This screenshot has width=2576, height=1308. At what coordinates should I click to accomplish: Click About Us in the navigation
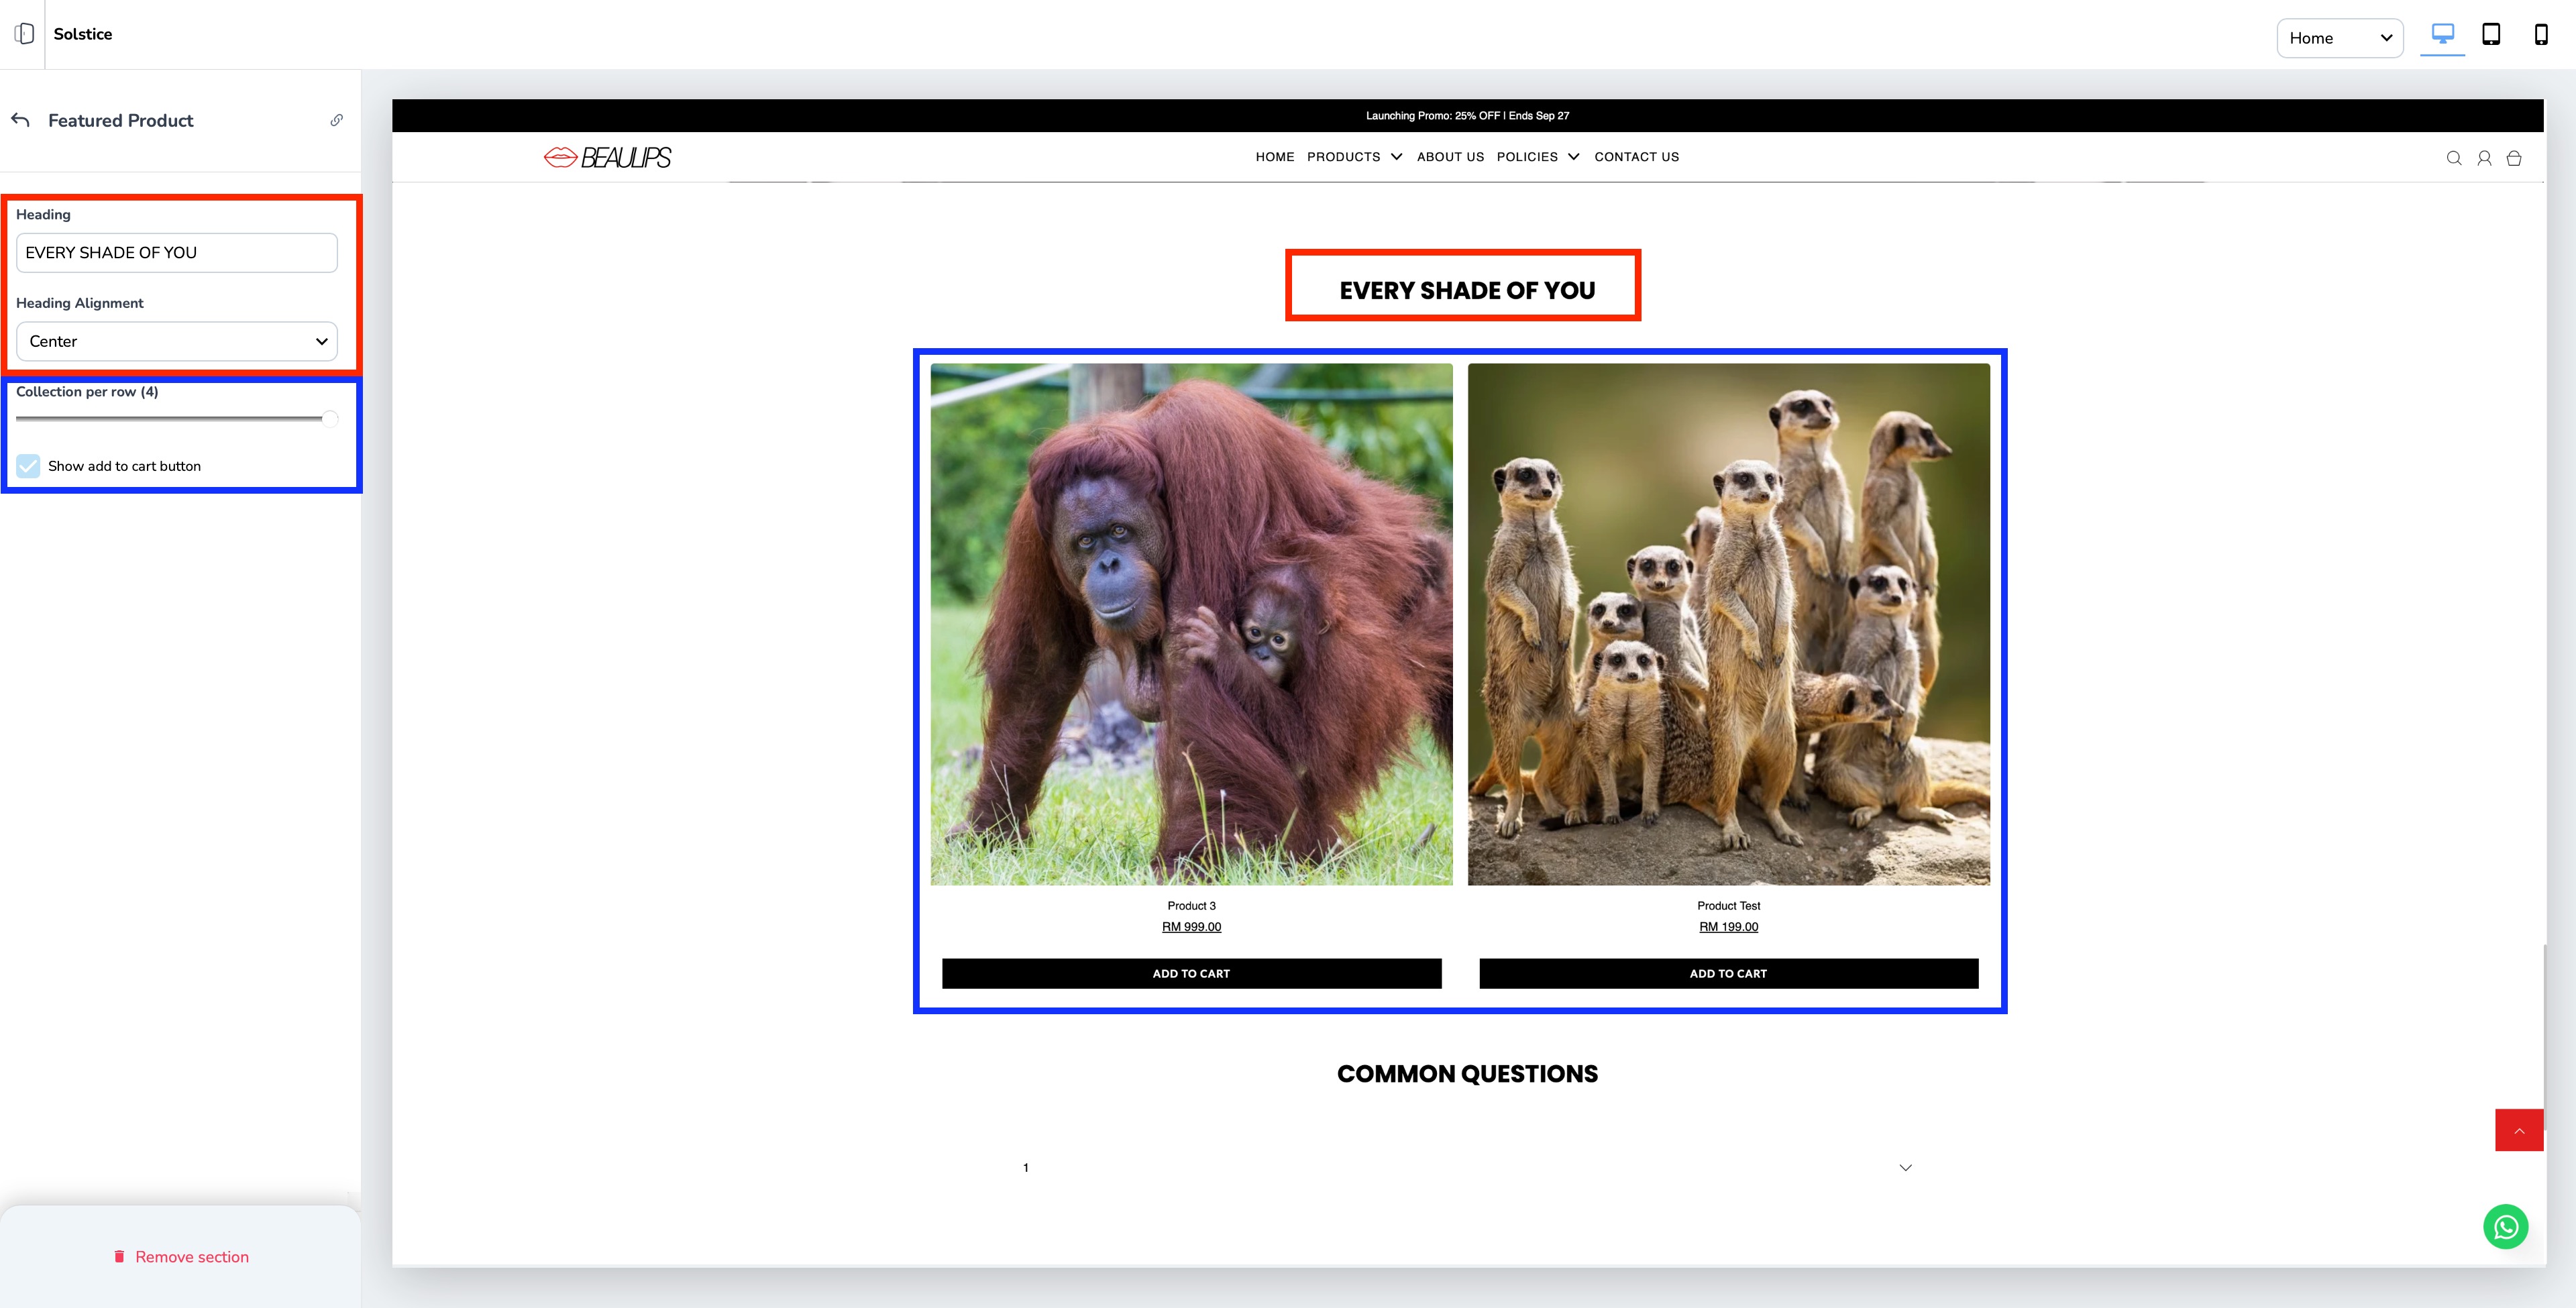pos(1450,157)
